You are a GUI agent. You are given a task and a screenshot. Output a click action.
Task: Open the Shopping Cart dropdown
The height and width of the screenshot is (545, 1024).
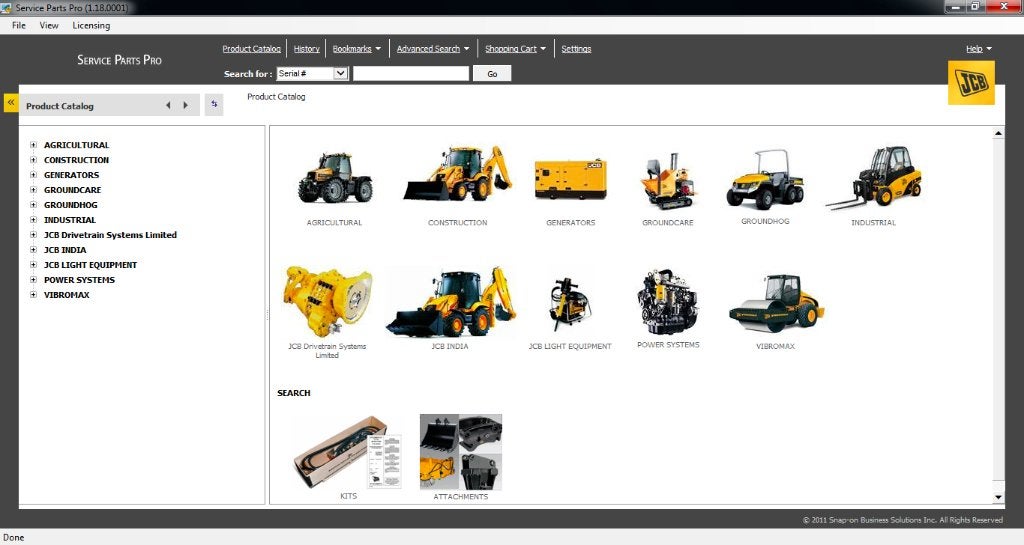(x=515, y=49)
